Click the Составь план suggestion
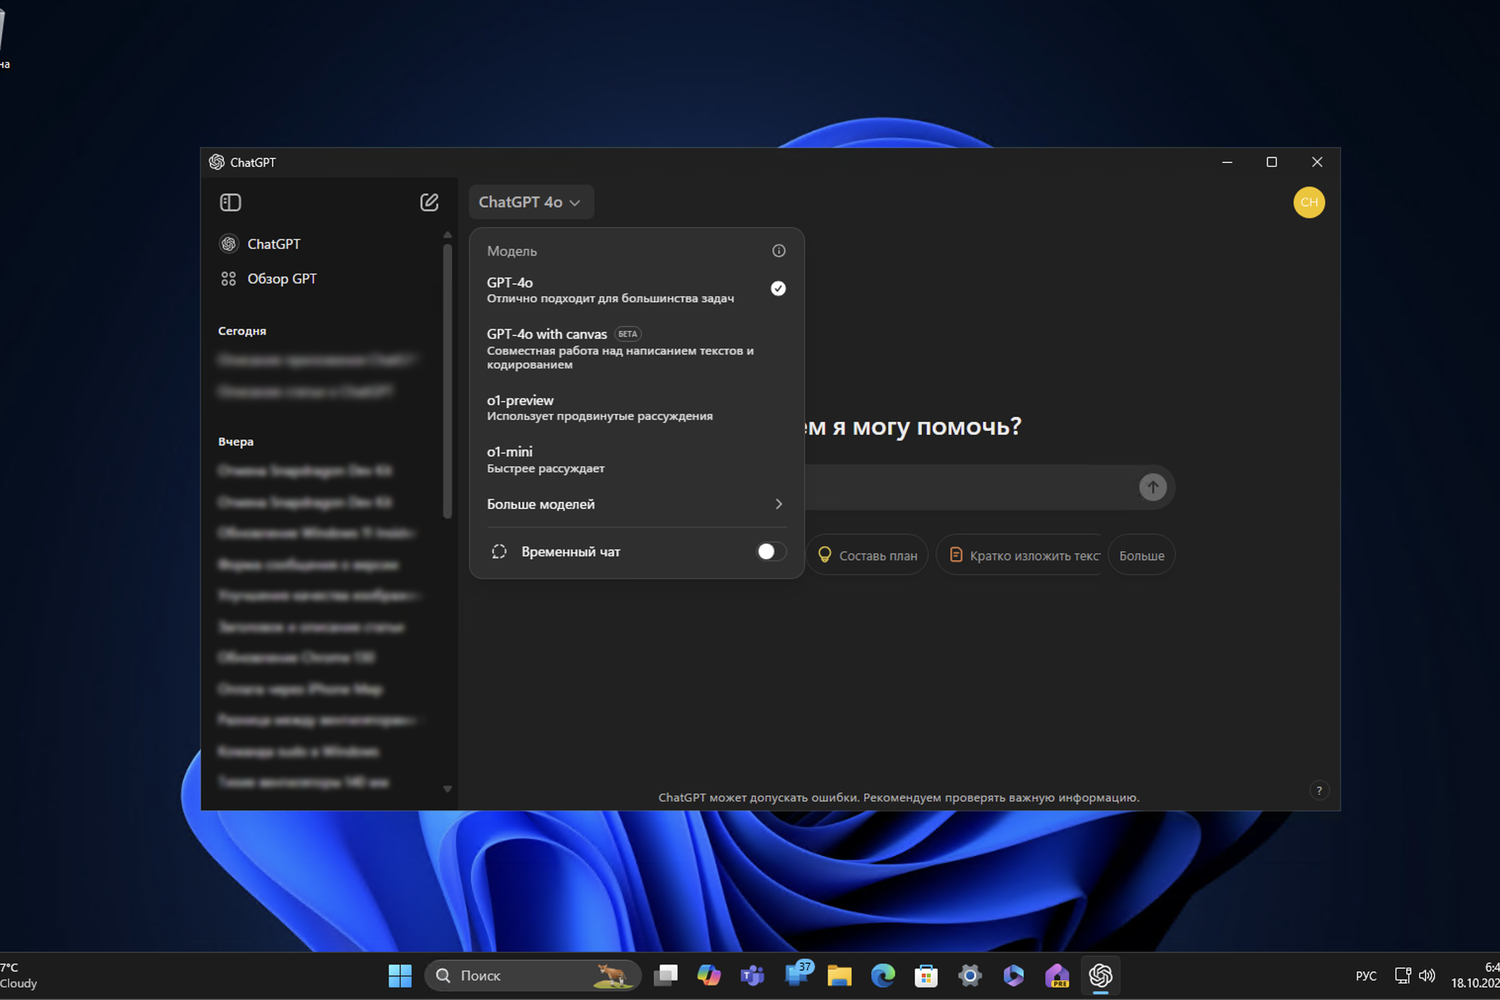The width and height of the screenshot is (1500, 1000). pyautogui.click(x=867, y=555)
